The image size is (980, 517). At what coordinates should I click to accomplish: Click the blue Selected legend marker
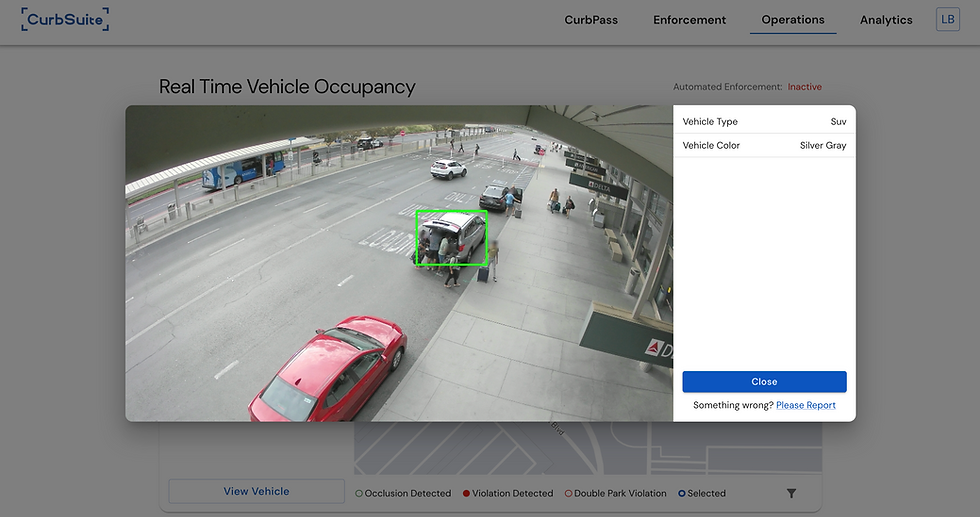tap(682, 493)
